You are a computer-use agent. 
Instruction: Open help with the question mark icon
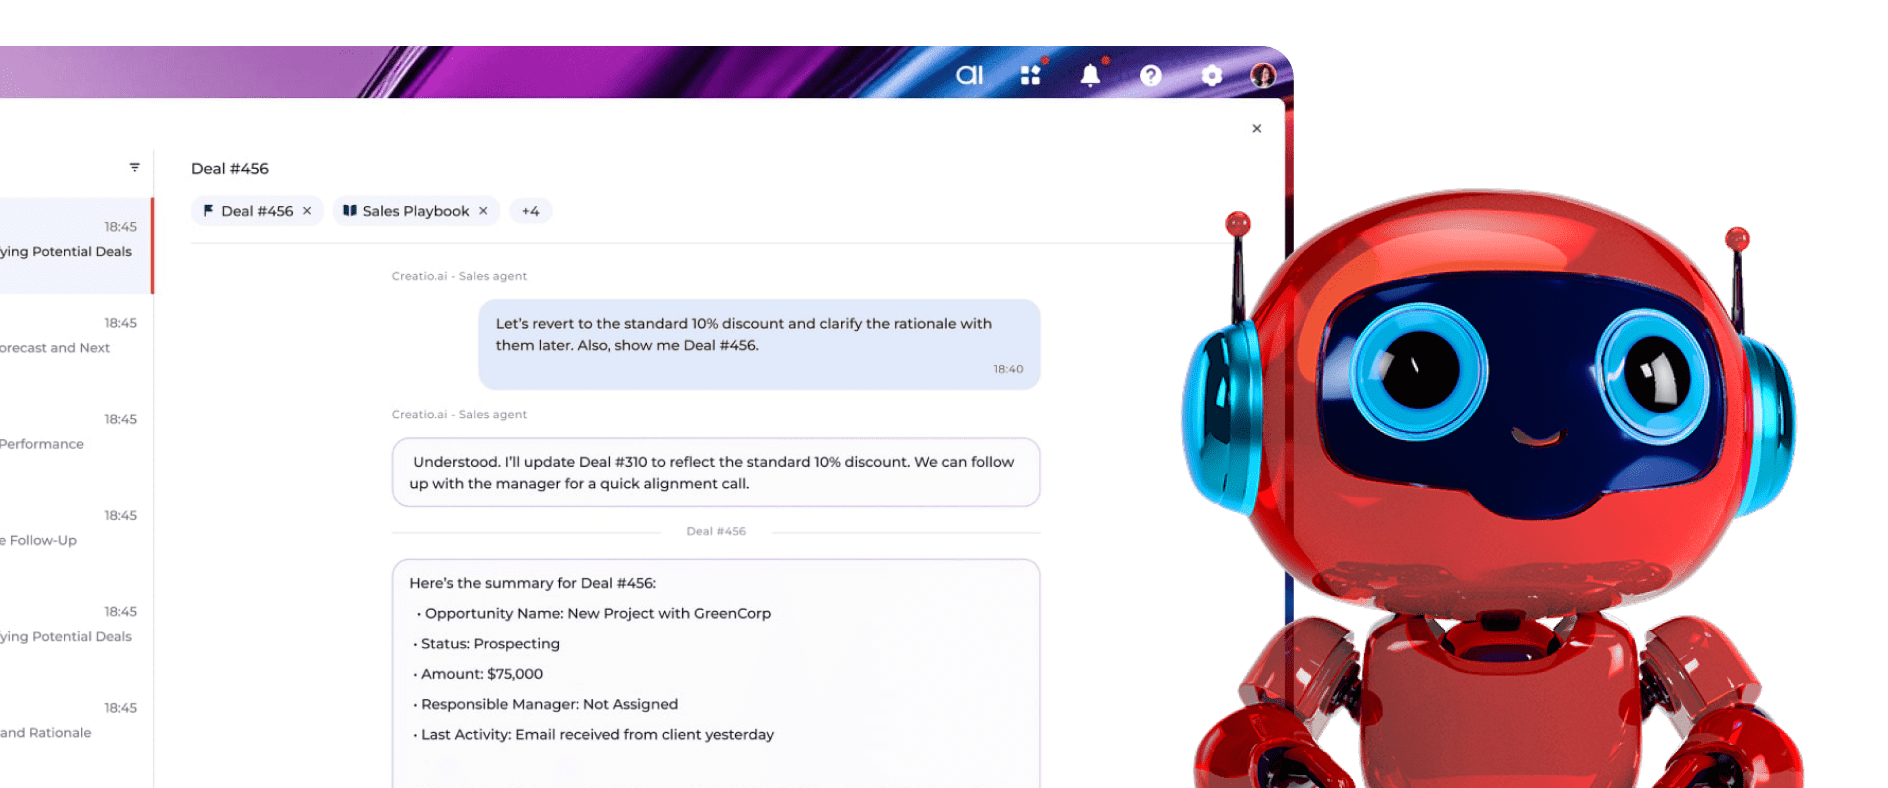click(x=1151, y=75)
